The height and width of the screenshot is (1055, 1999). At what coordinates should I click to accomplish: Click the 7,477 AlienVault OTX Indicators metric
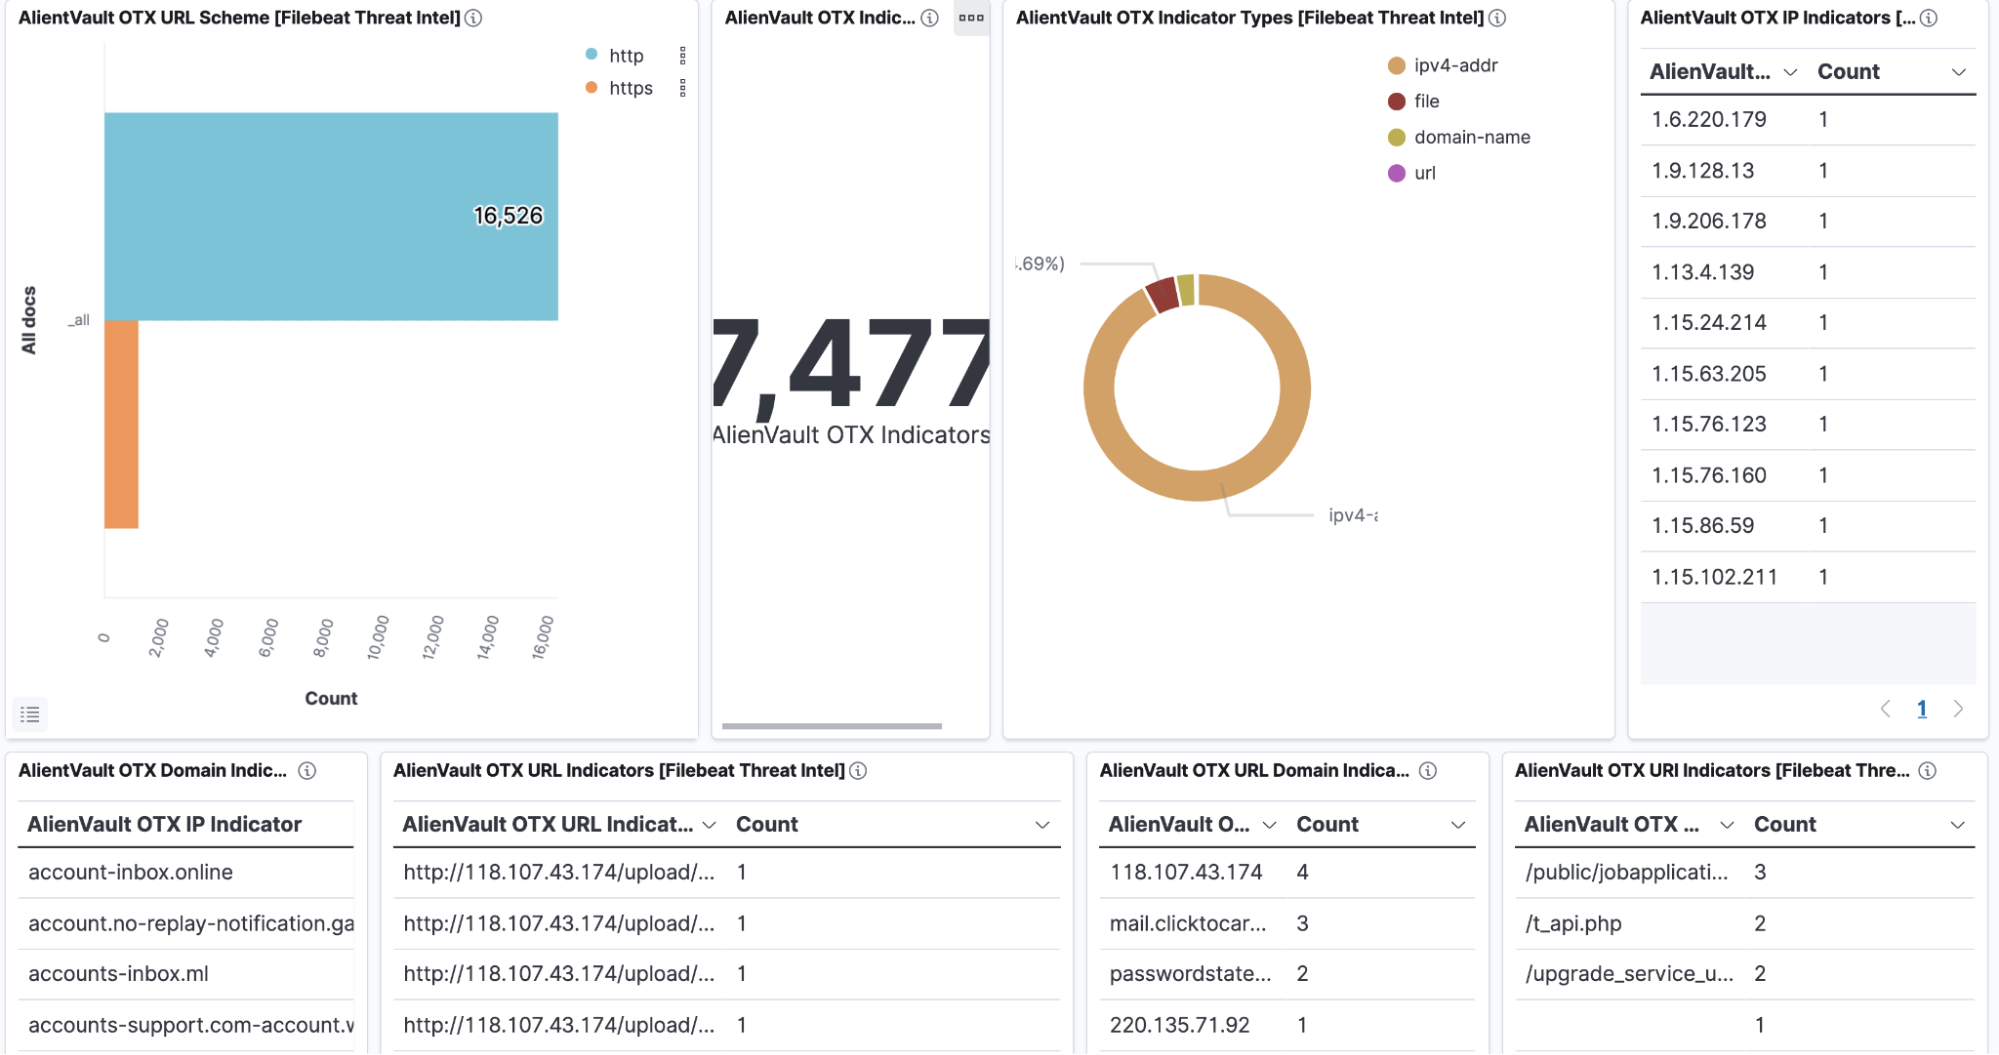pyautogui.click(x=851, y=380)
